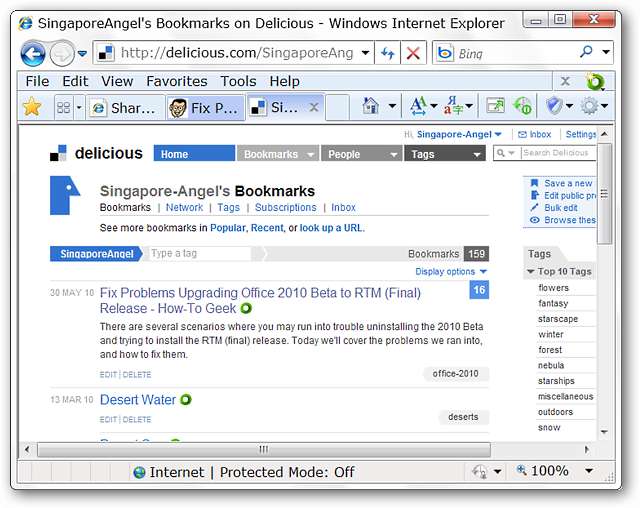Image resolution: width=640 pixels, height=508 pixels.
Task: Open the search provider dropdown arrow
Action: pos(606,52)
